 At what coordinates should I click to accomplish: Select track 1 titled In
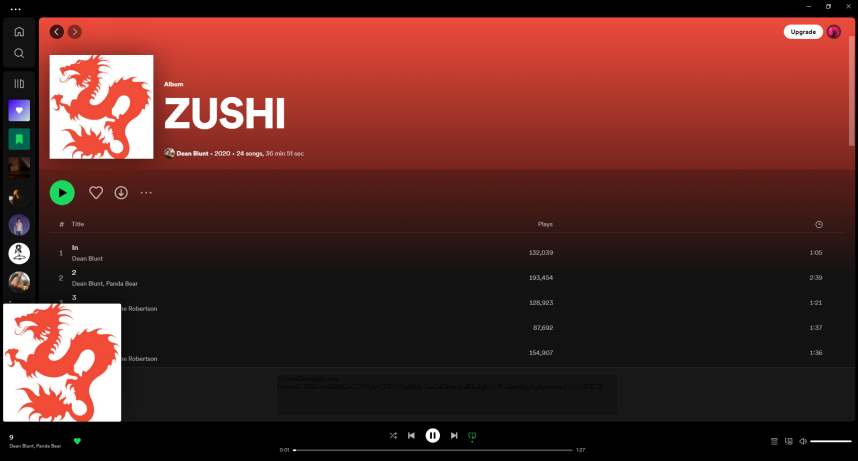[446, 253]
